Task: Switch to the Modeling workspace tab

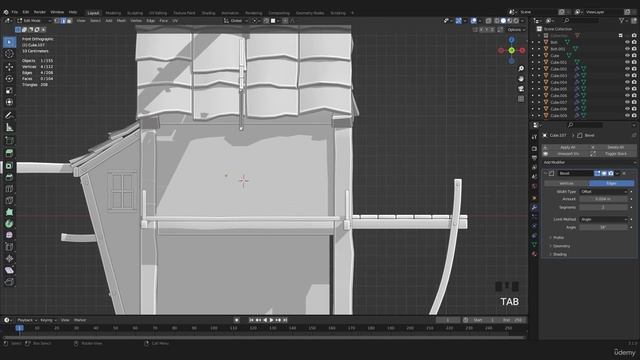Action: (113, 13)
